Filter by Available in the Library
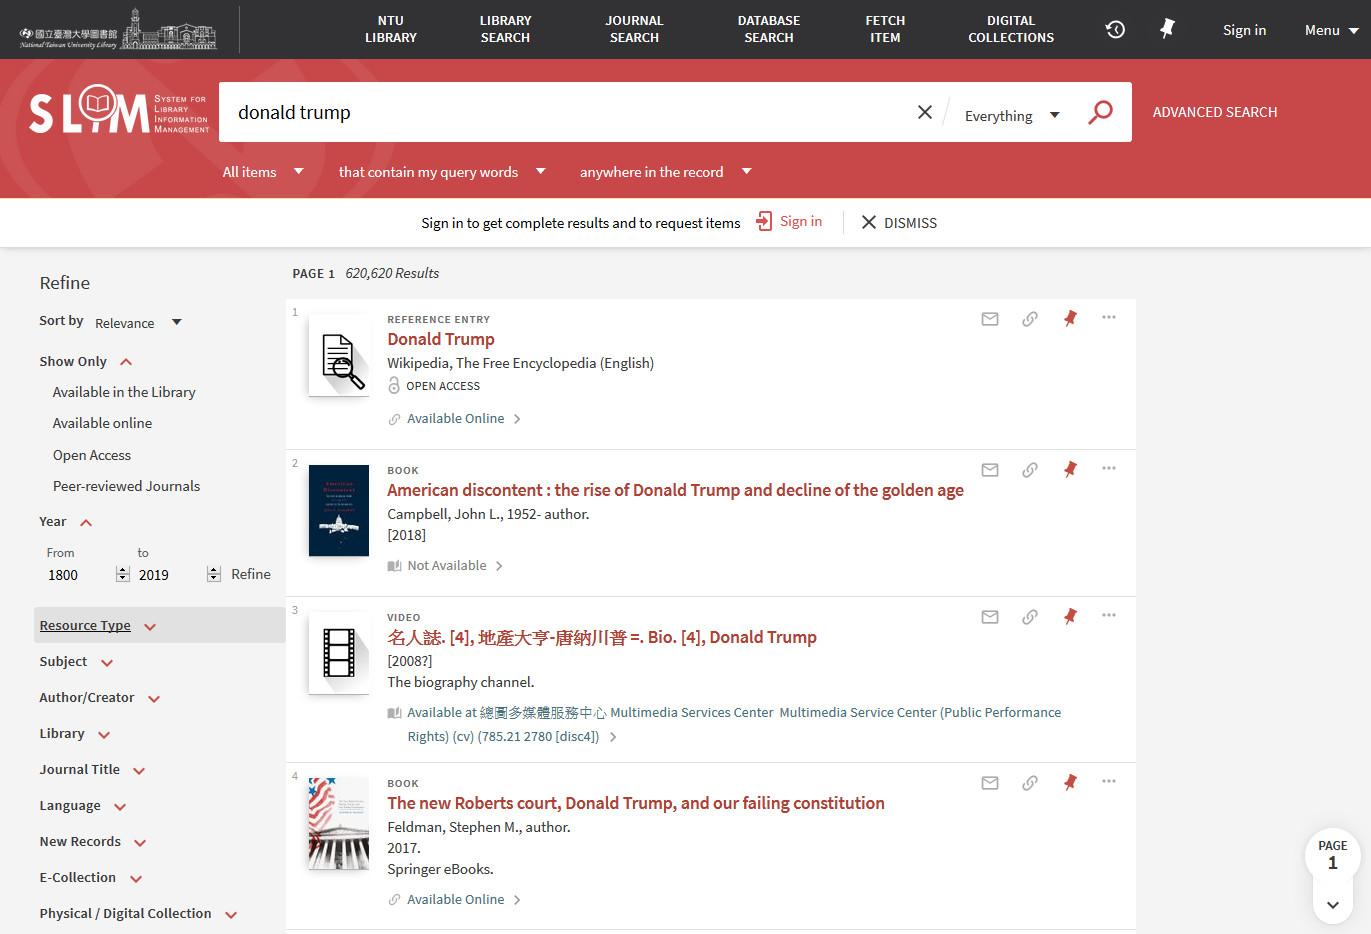The width and height of the screenshot is (1371, 934). coord(124,392)
